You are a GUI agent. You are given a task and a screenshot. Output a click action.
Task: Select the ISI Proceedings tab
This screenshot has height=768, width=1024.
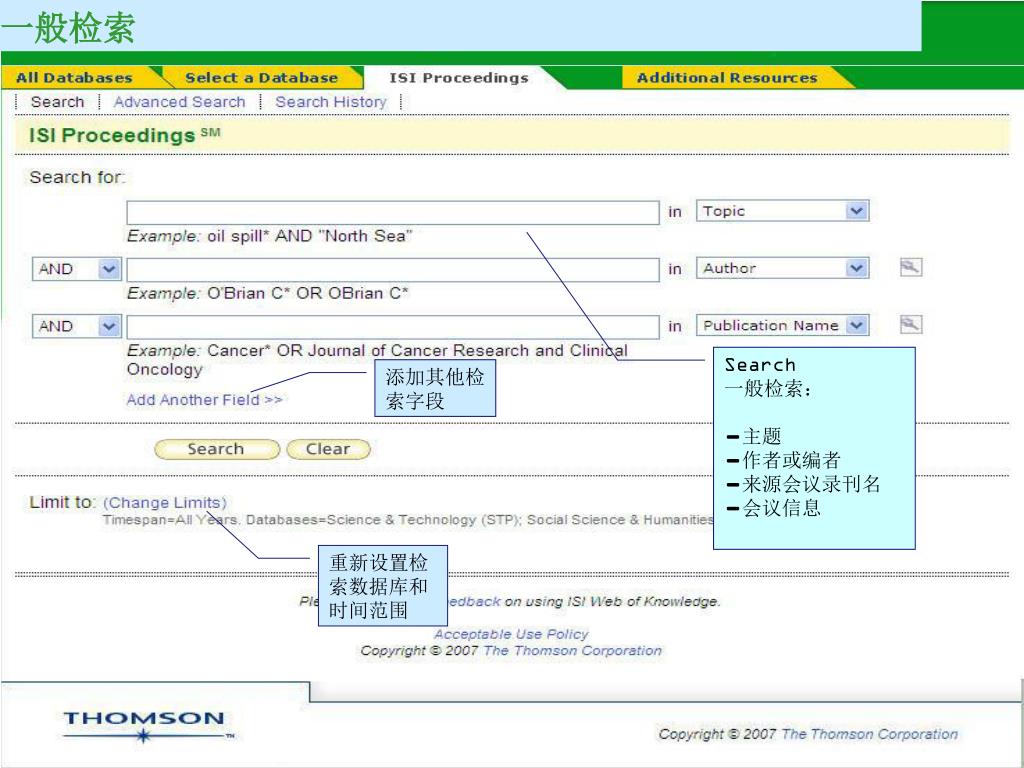pos(458,78)
